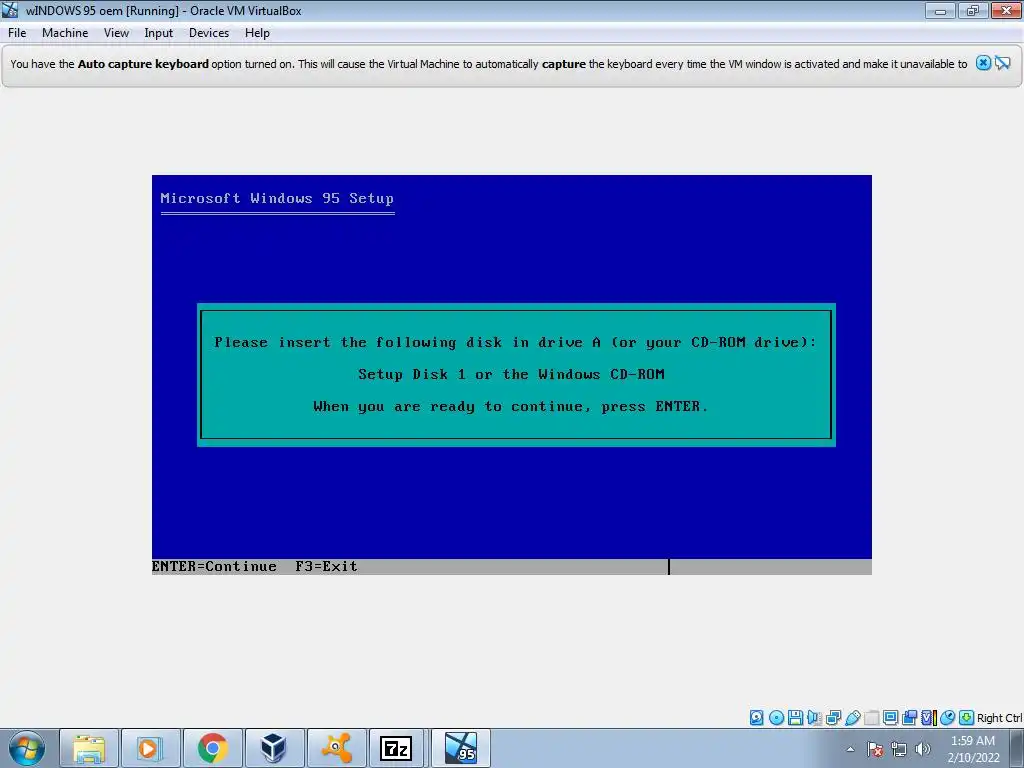1024x768 pixels.
Task: Click the shared folders status icon
Action: coord(871,718)
